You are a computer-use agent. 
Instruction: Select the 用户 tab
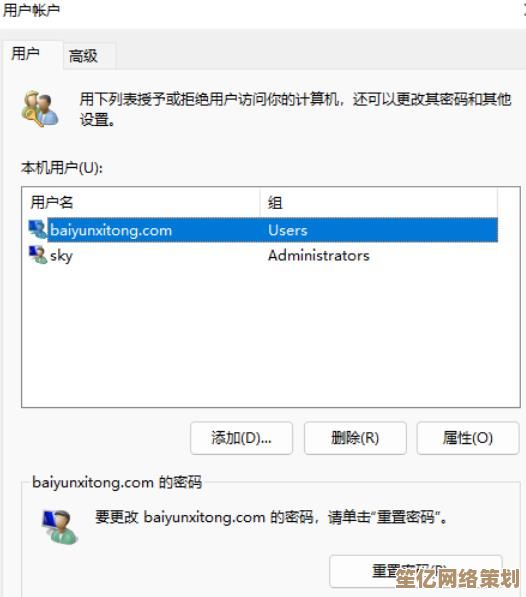(26, 54)
